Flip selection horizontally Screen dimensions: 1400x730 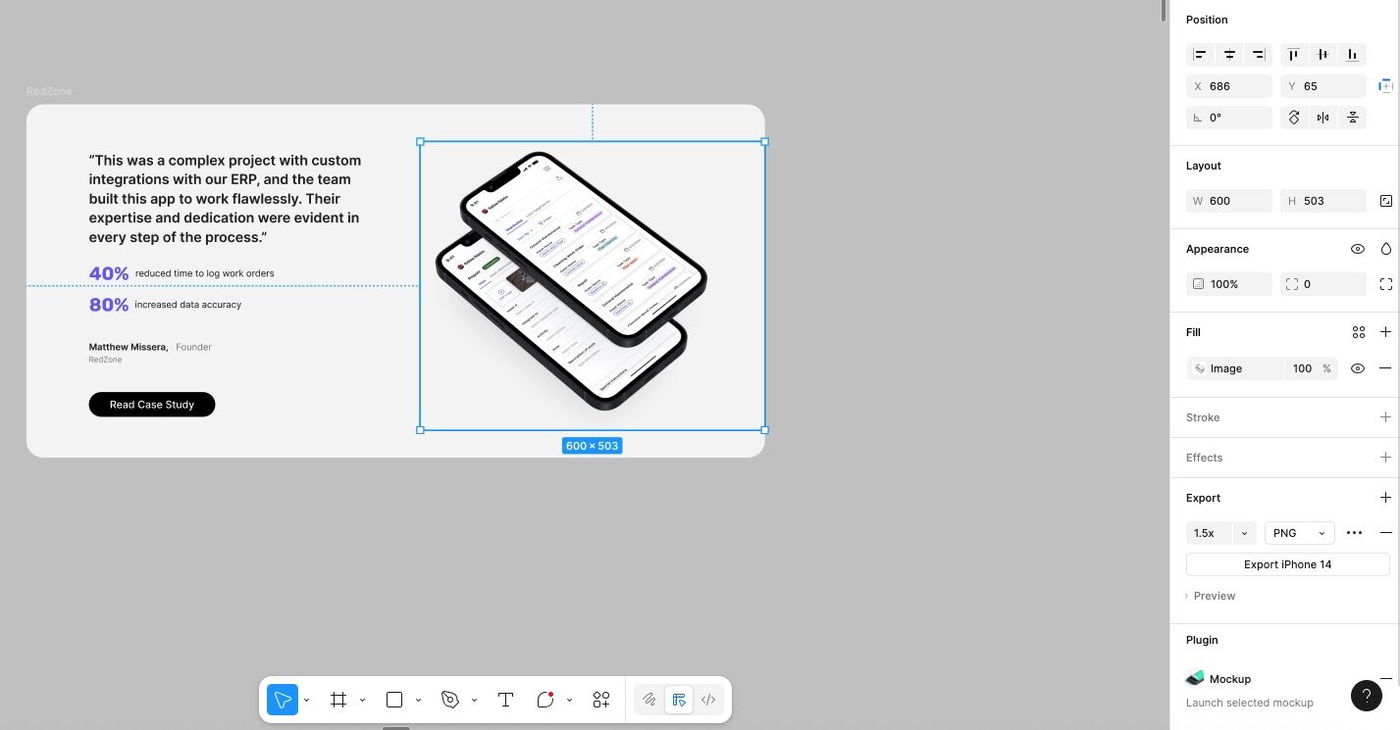tap(1323, 118)
